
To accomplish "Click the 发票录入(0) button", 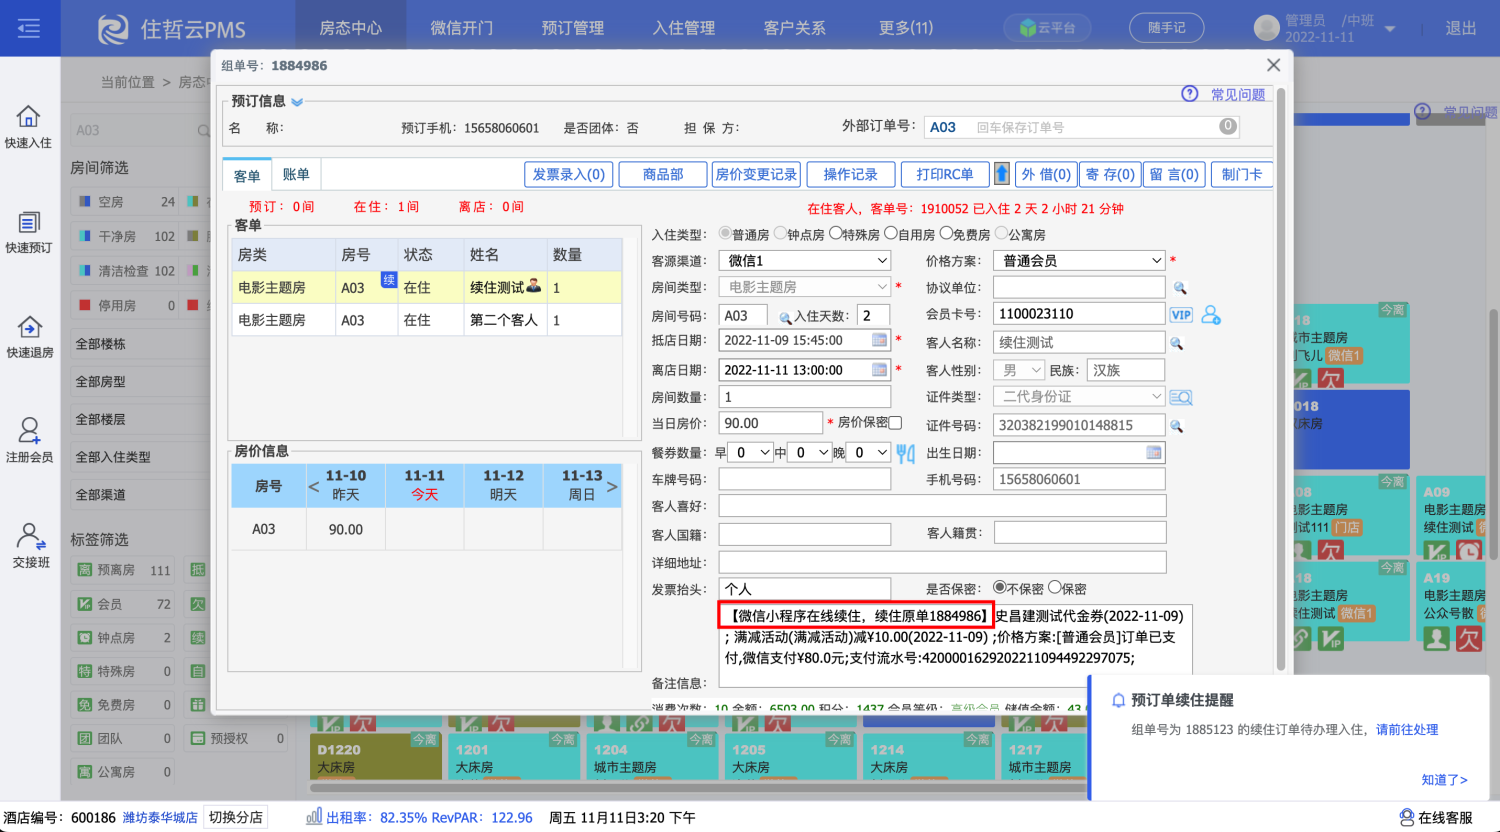I will click(x=569, y=174).
